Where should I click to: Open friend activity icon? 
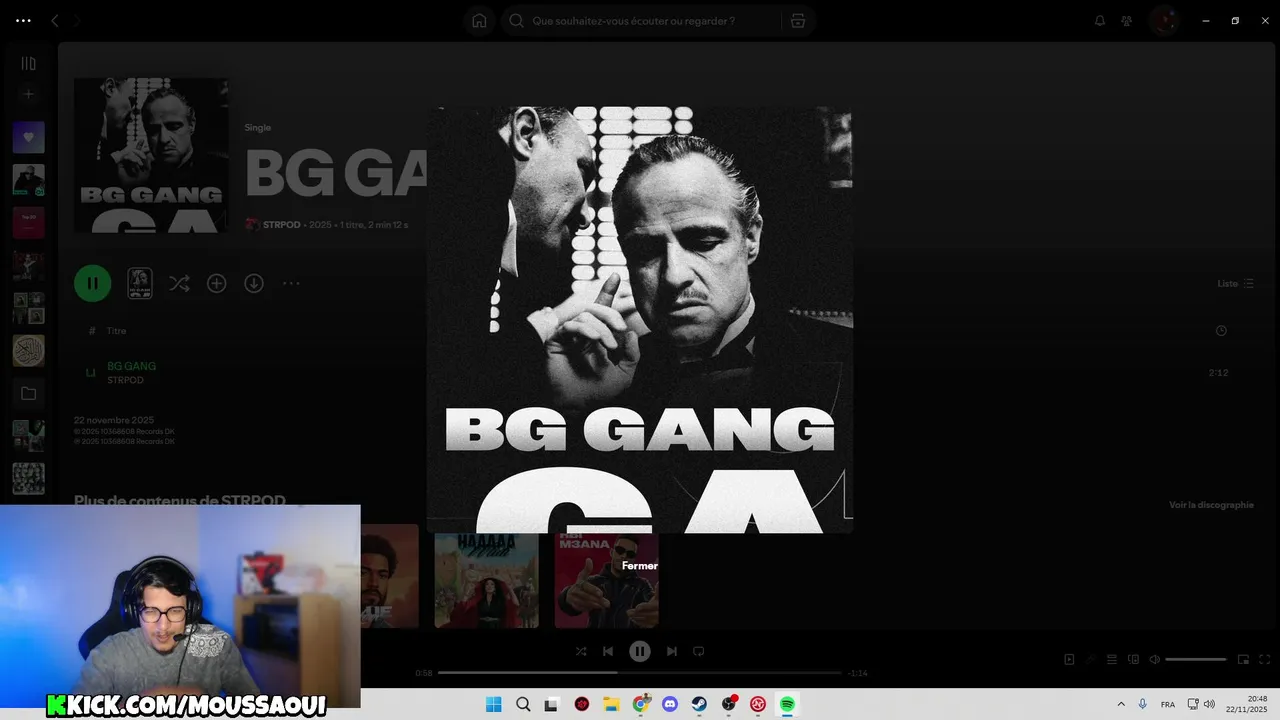pos(1127,21)
